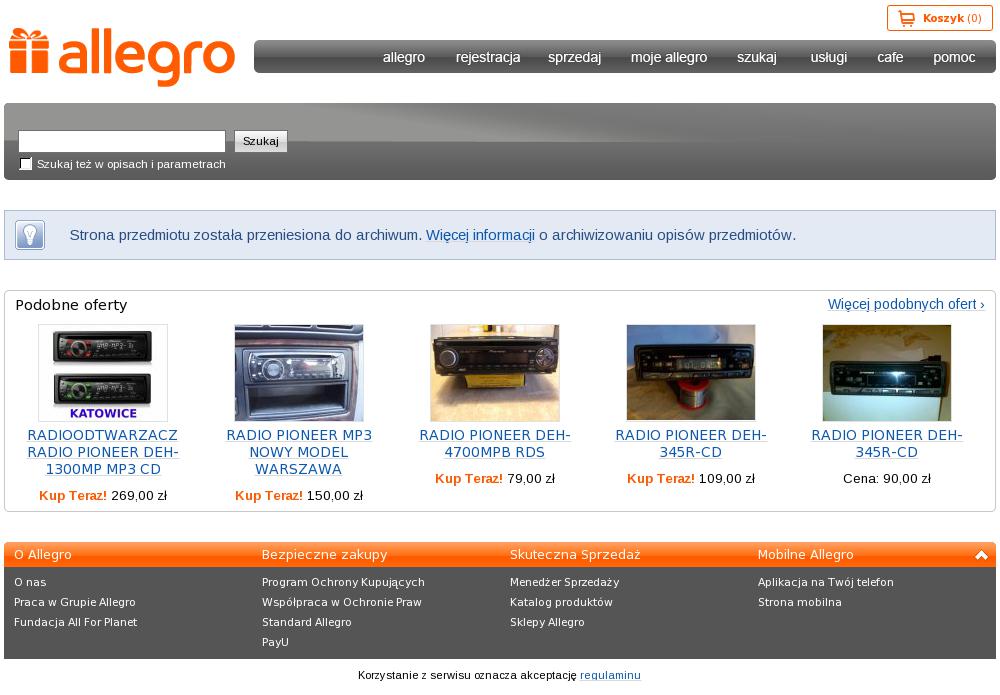Click the Mobilne Allegro footer heading
1000x695 pixels.
tap(805, 555)
